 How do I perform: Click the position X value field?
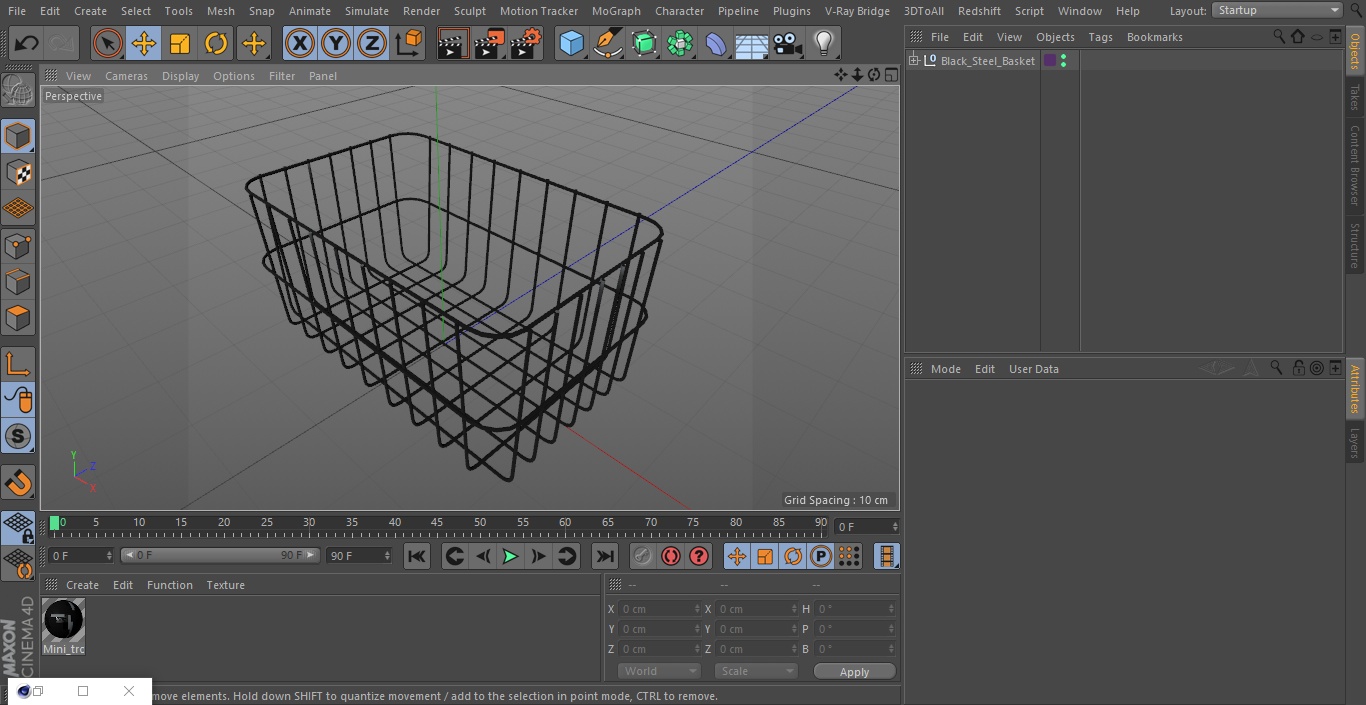659,609
